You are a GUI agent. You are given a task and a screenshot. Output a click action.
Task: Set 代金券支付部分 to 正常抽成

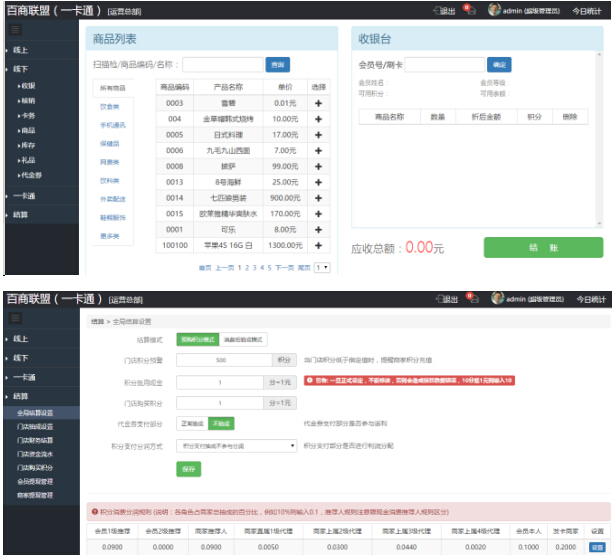pos(191,424)
